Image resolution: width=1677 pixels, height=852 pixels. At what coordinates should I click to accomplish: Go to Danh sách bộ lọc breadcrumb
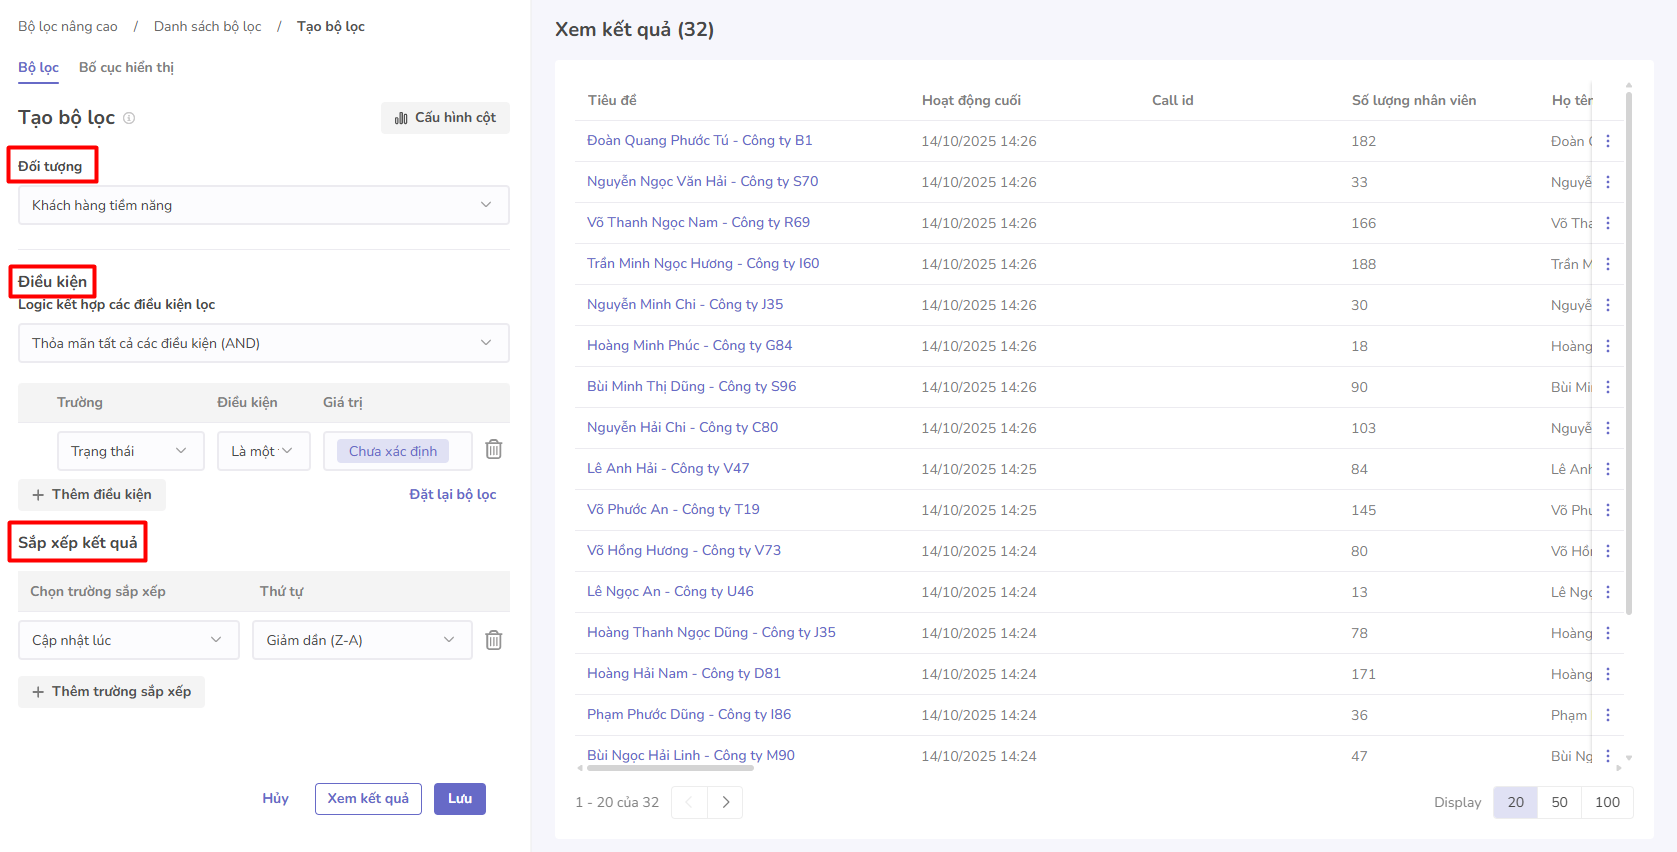207,26
